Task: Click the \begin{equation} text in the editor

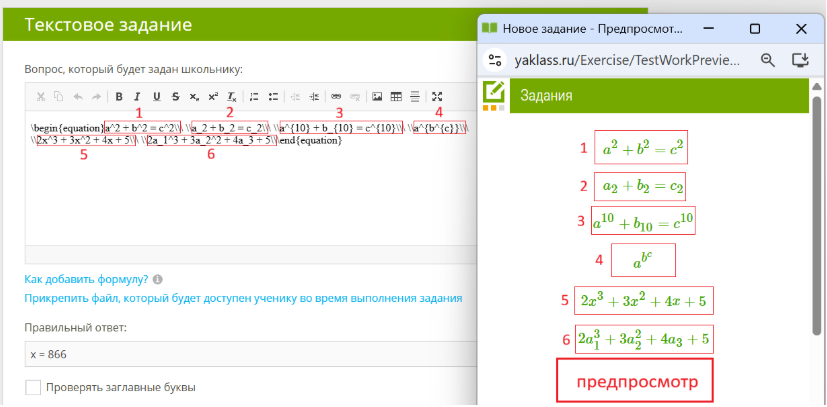Action: tap(67, 128)
